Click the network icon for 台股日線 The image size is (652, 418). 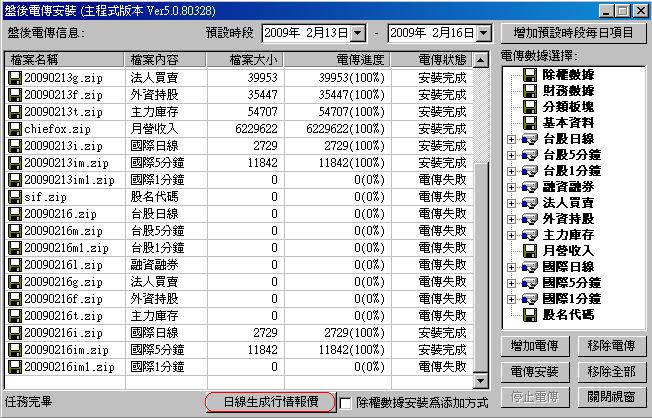coord(530,139)
